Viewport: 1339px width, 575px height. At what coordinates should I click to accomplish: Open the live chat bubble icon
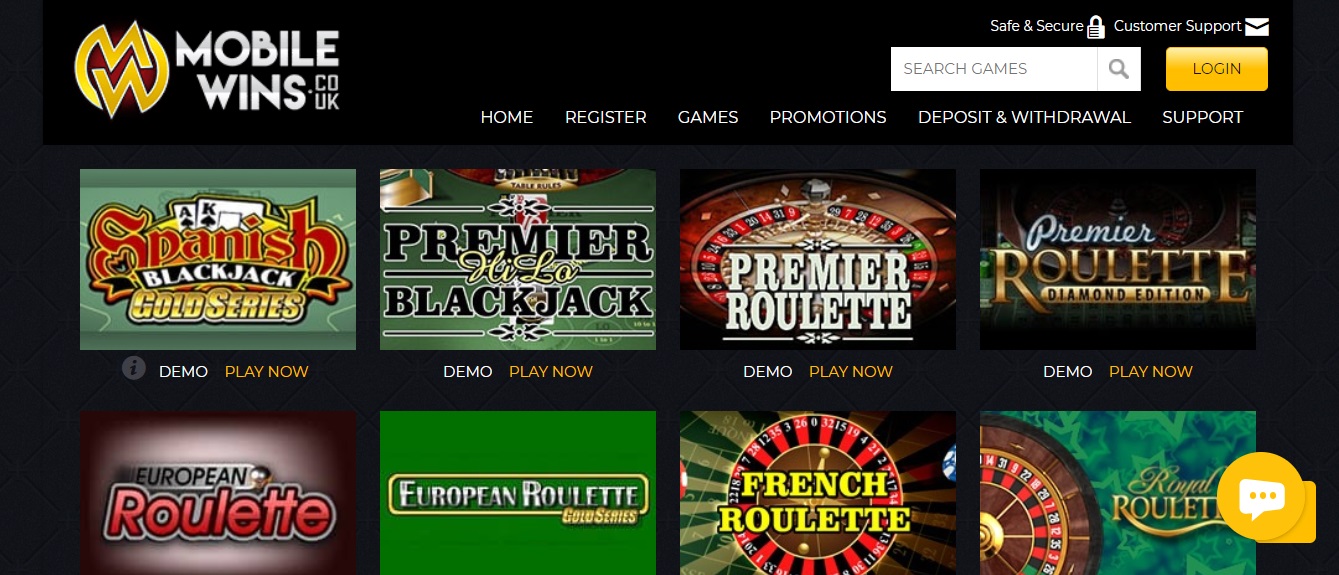1260,496
